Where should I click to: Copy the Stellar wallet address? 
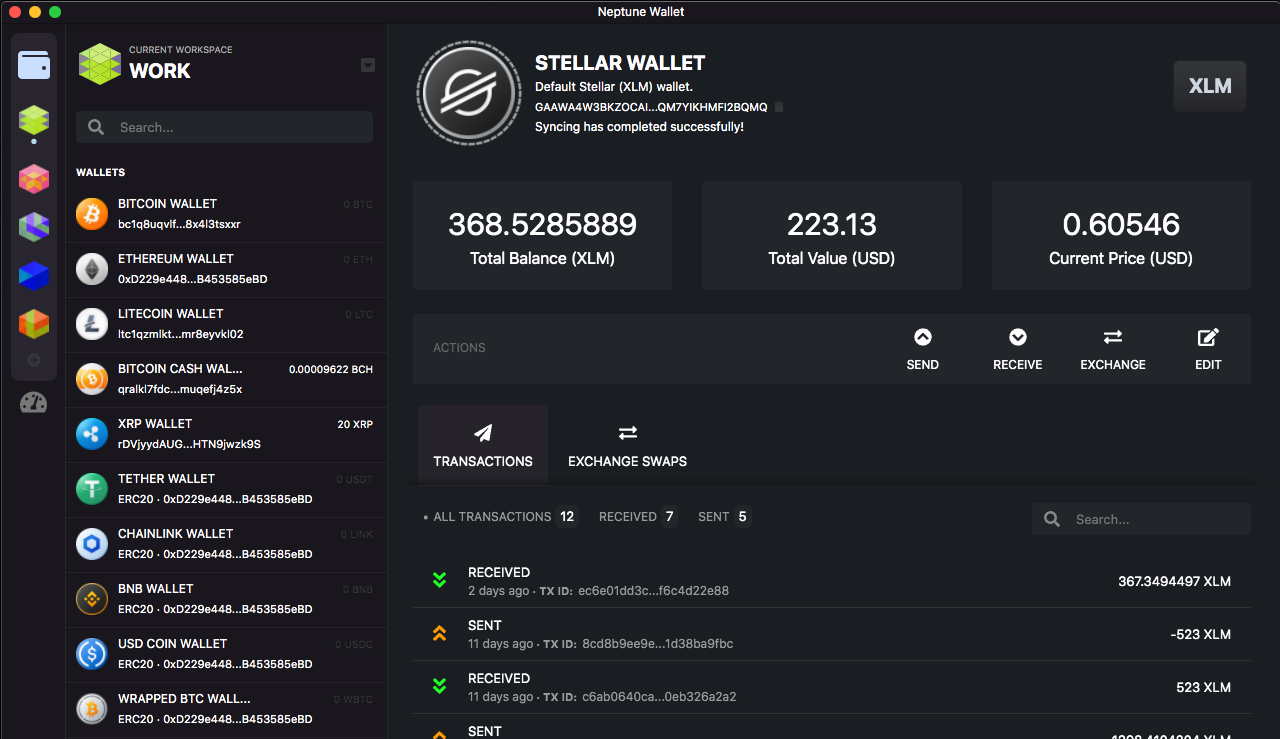(779, 107)
